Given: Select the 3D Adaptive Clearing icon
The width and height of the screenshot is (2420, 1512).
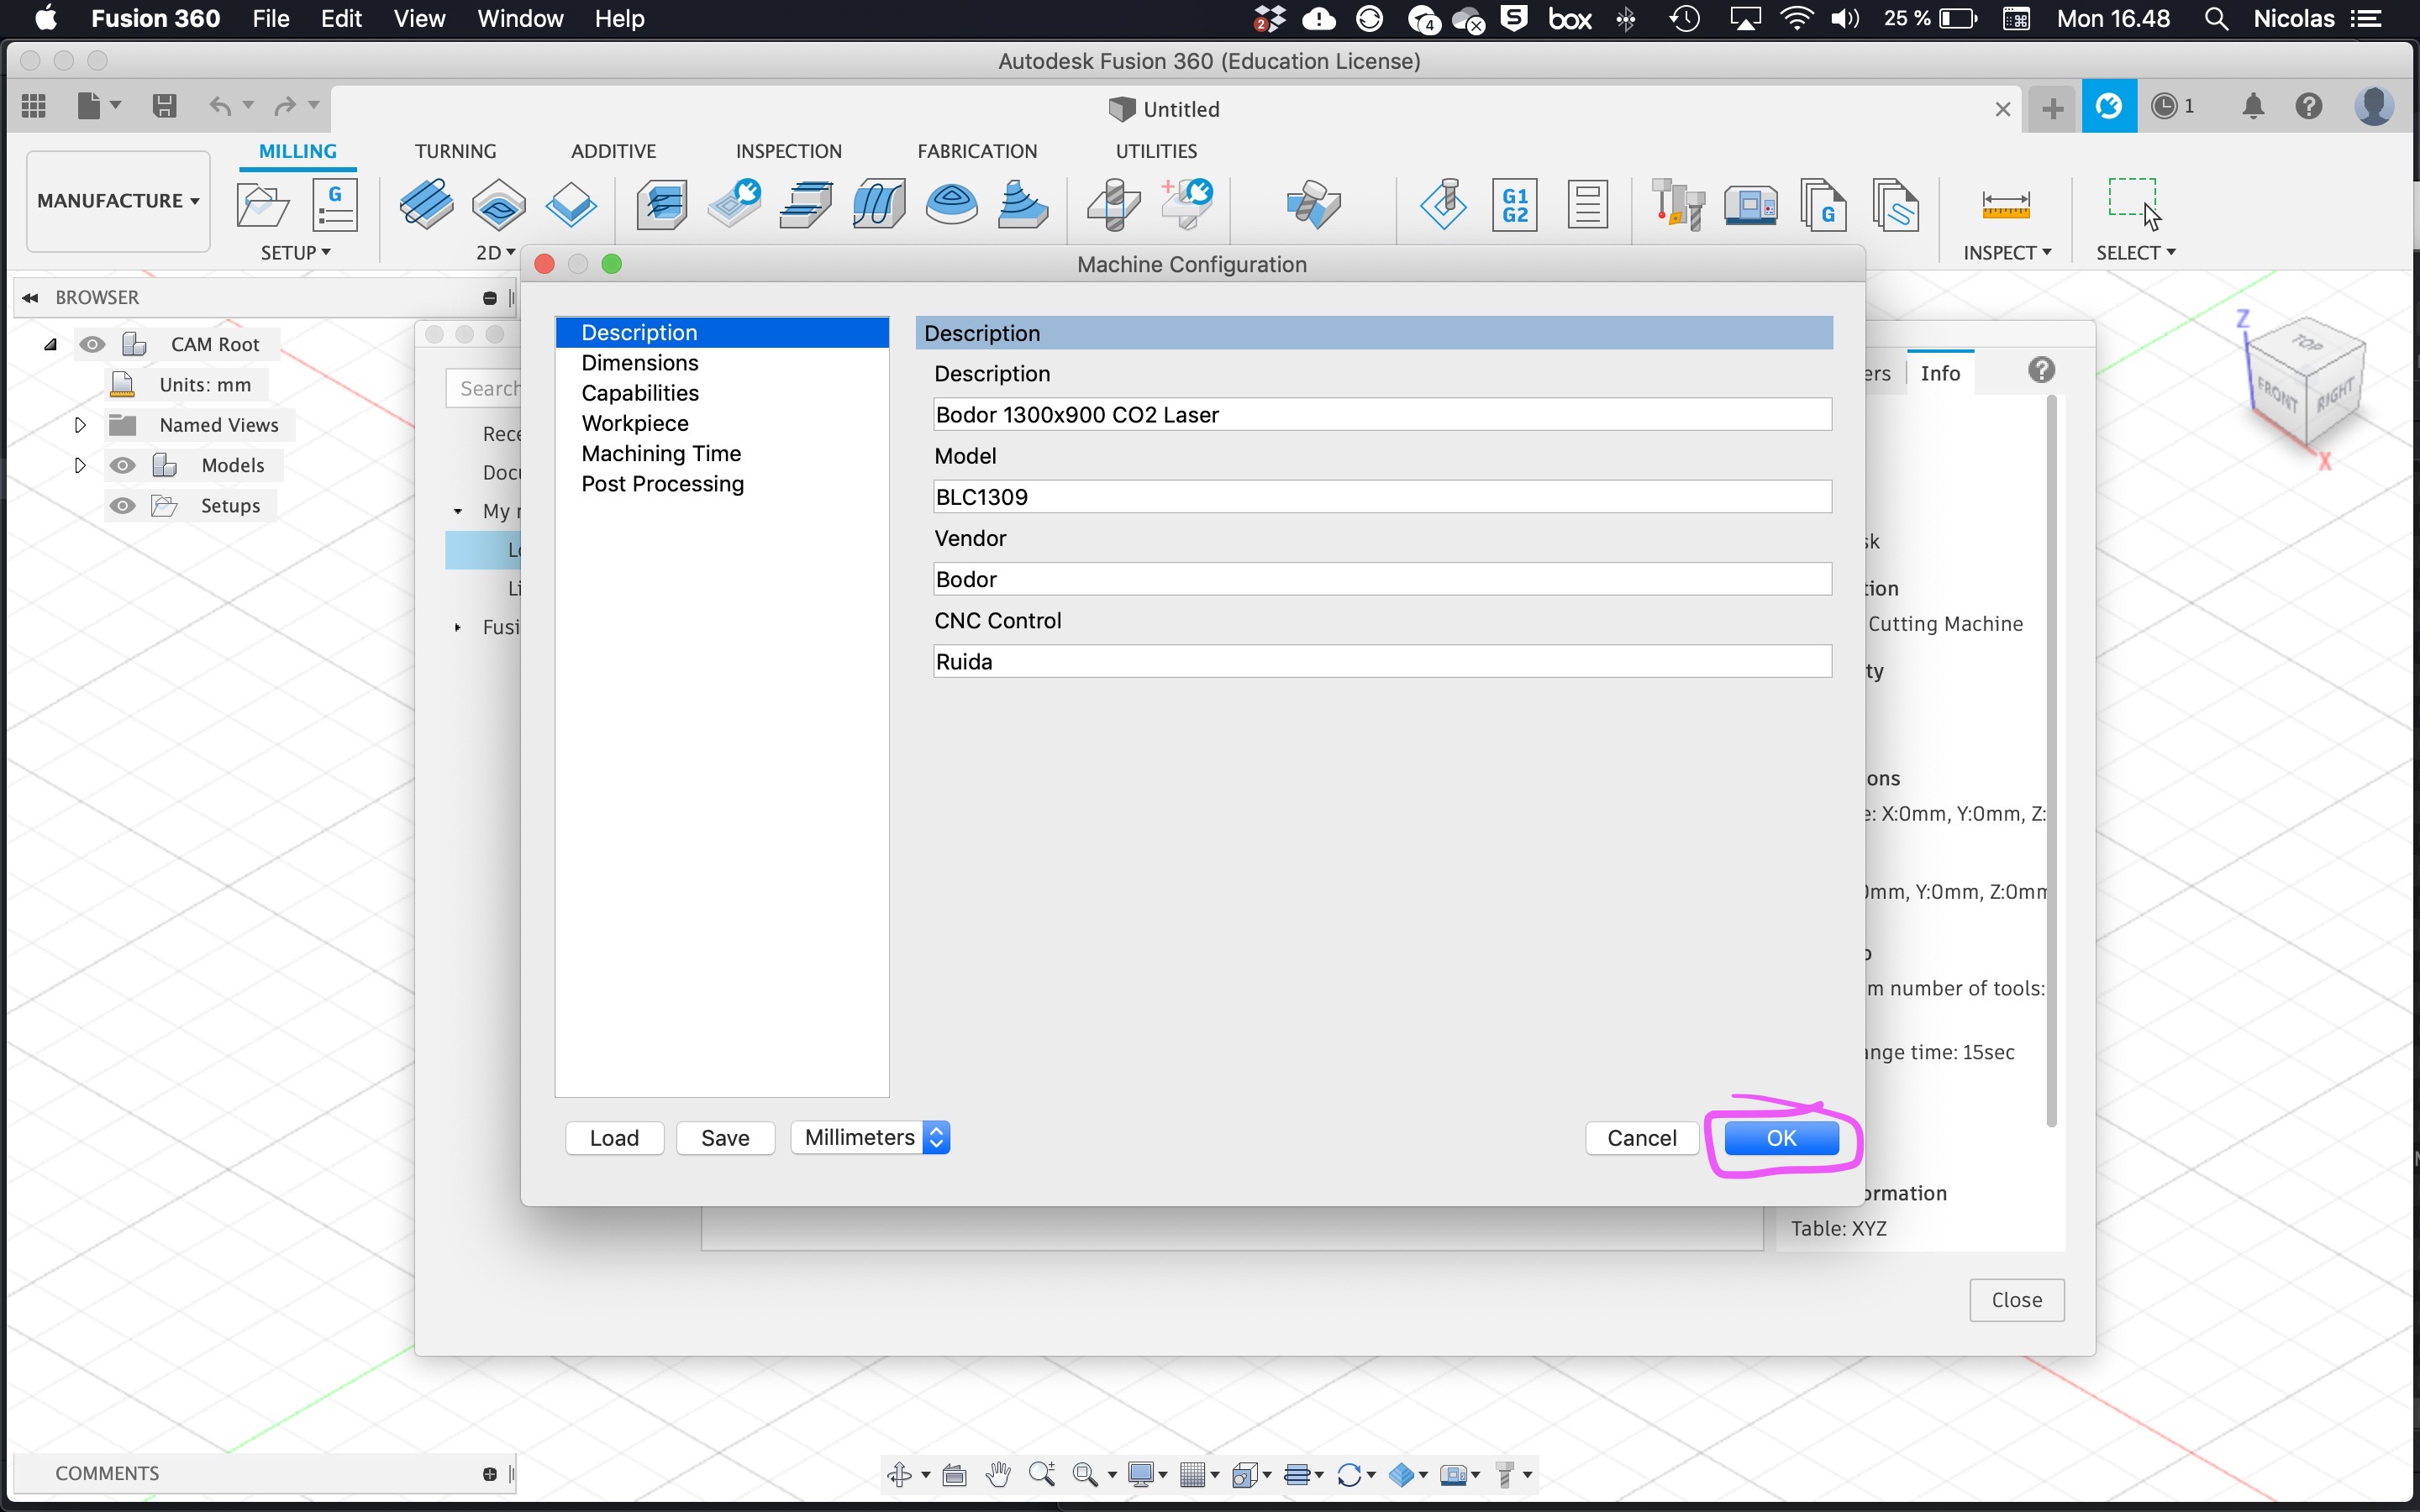Looking at the screenshot, I should [x=662, y=205].
